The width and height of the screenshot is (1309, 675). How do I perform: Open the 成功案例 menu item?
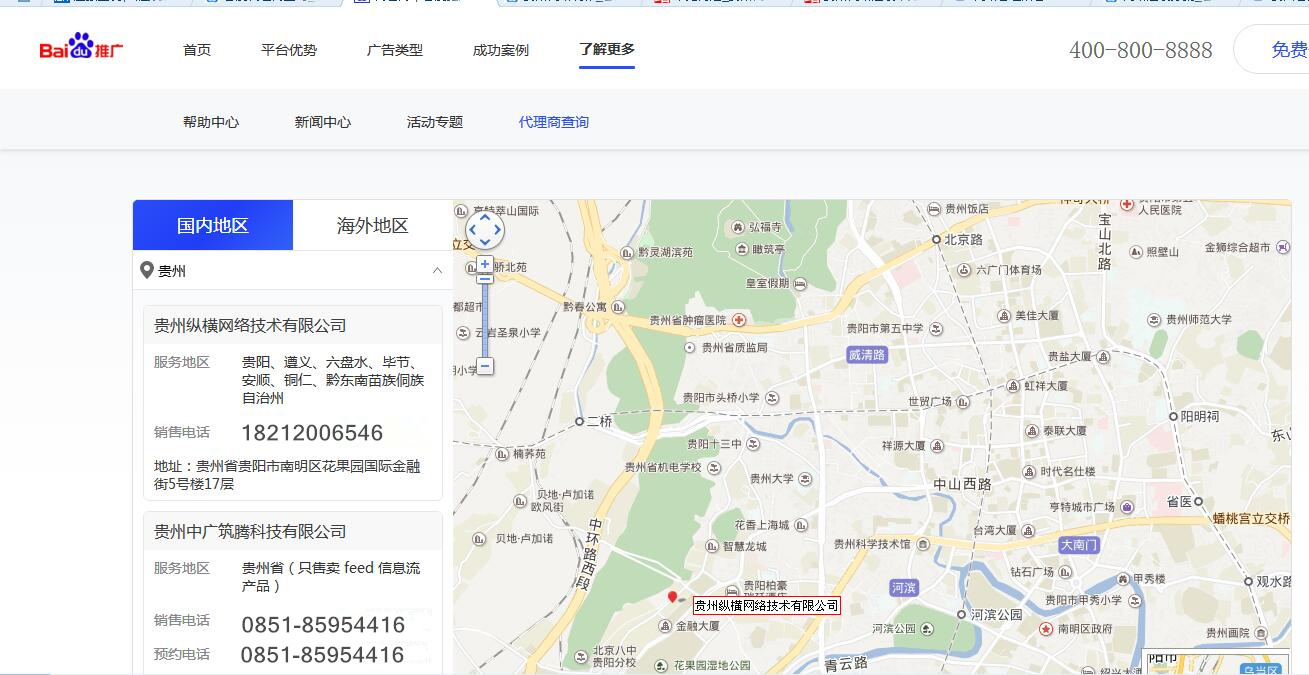pos(501,50)
